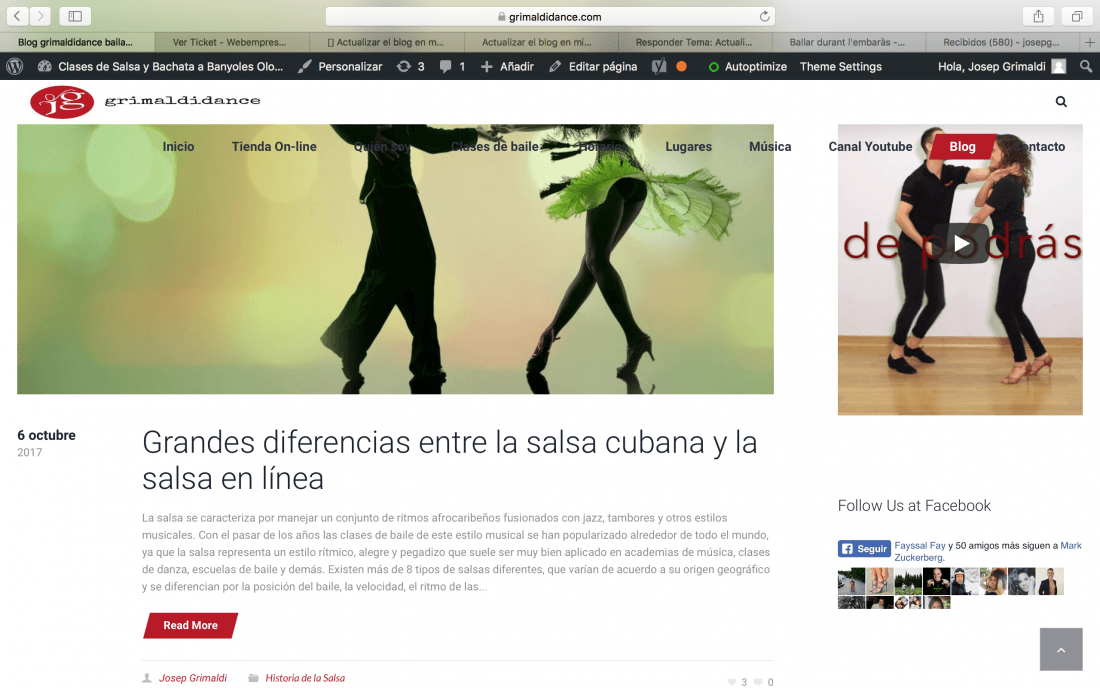Open the Safari share button

point(1038,16)
